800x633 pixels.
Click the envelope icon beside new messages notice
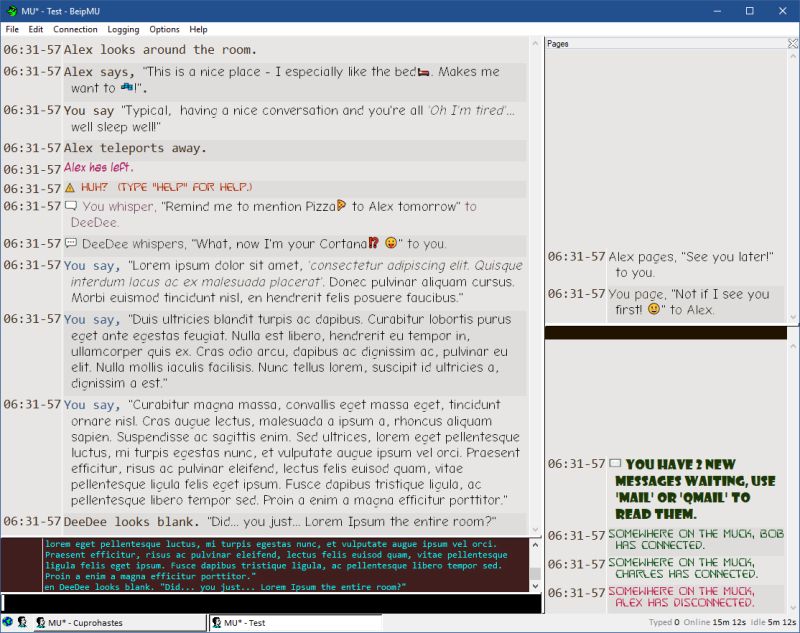pyautogui.click(x=615, y=463)
